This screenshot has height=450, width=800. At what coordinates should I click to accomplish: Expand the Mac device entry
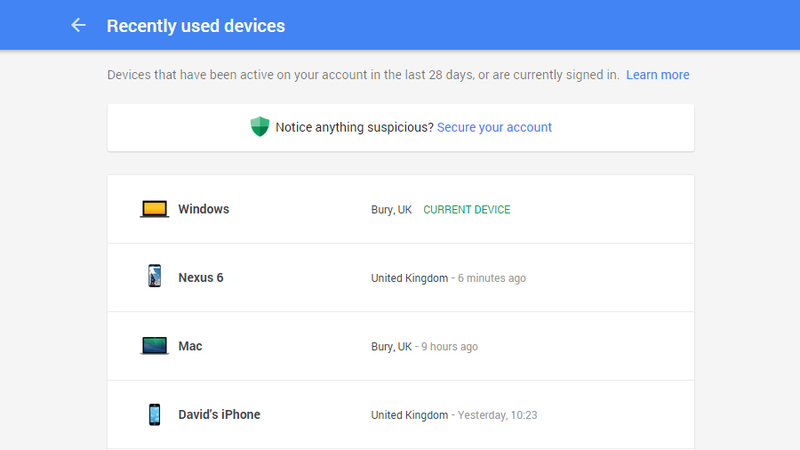(x=401, y=346)
